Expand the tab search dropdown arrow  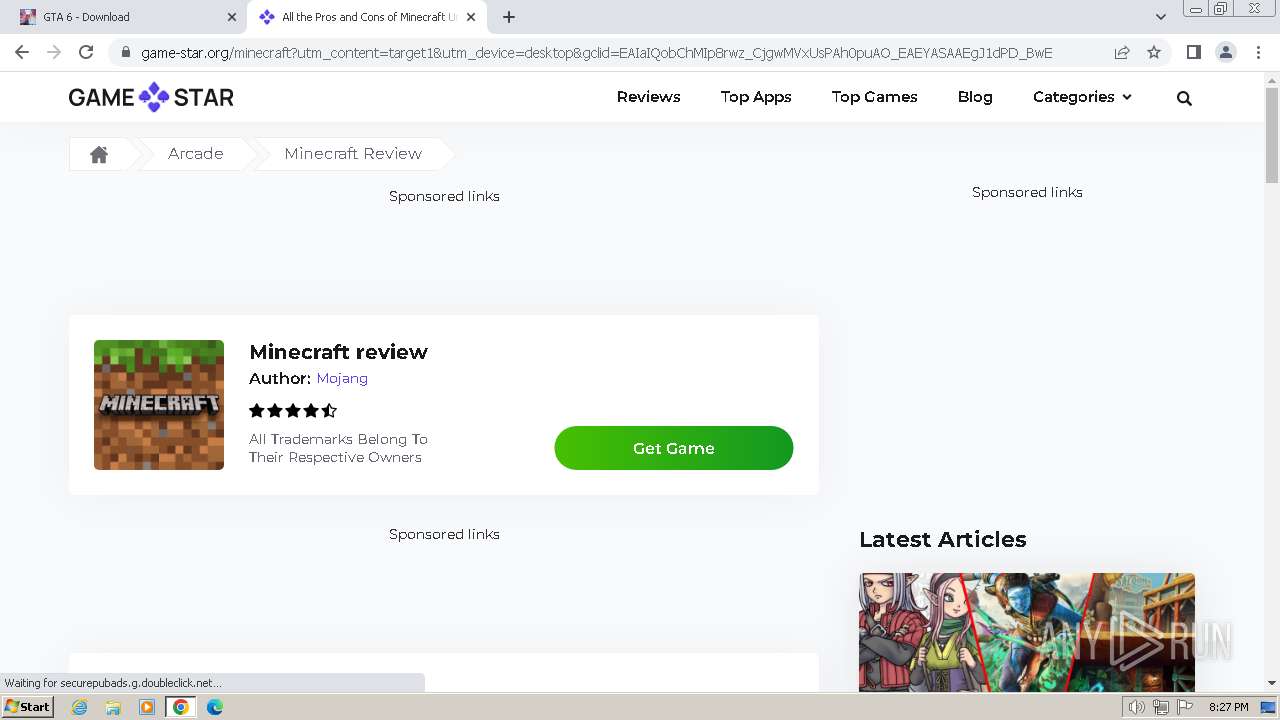1160,17
